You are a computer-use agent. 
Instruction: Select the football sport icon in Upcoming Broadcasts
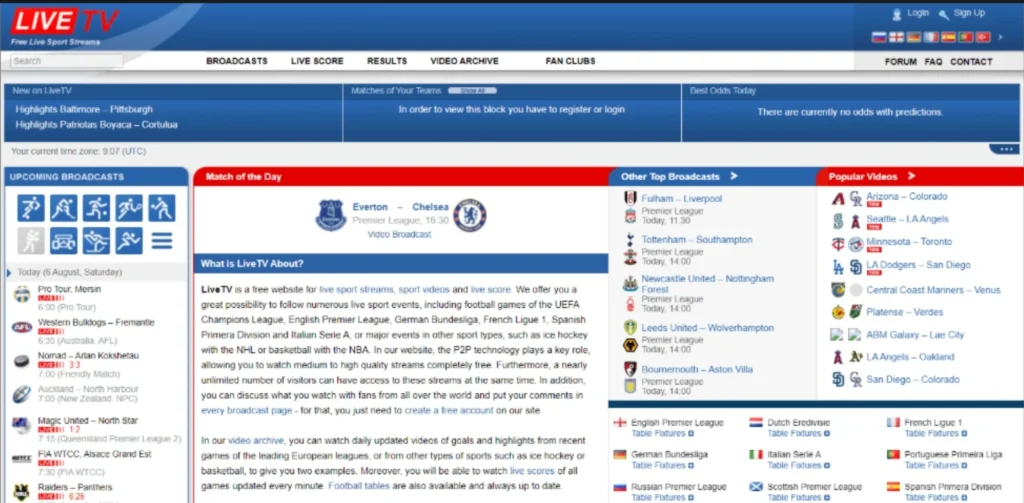coord(31,208)
